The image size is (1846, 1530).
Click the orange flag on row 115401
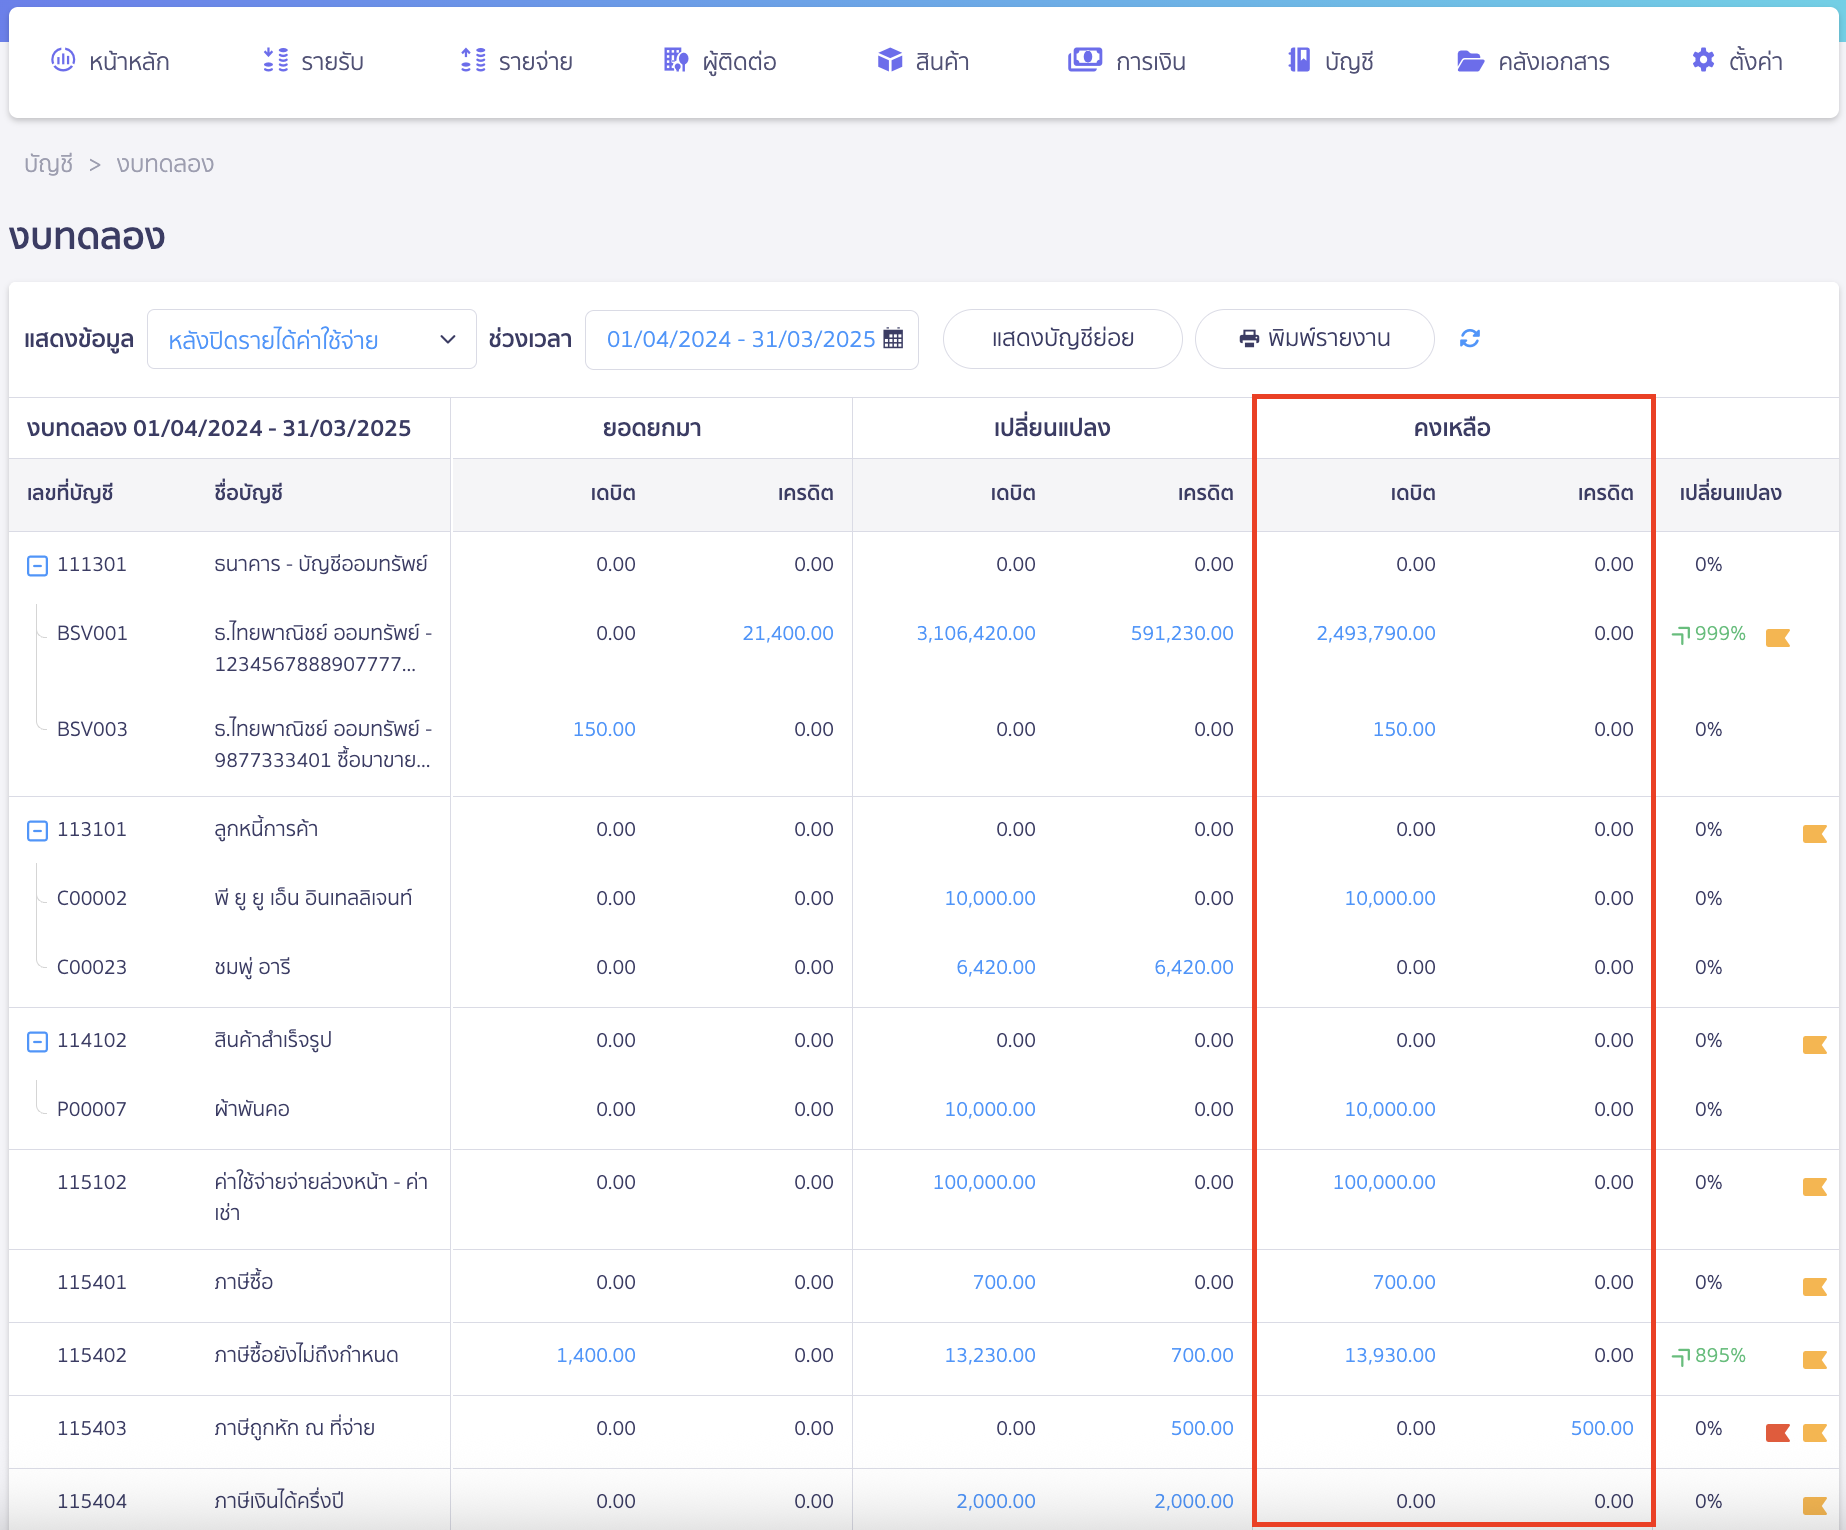coord(1814,1286)
